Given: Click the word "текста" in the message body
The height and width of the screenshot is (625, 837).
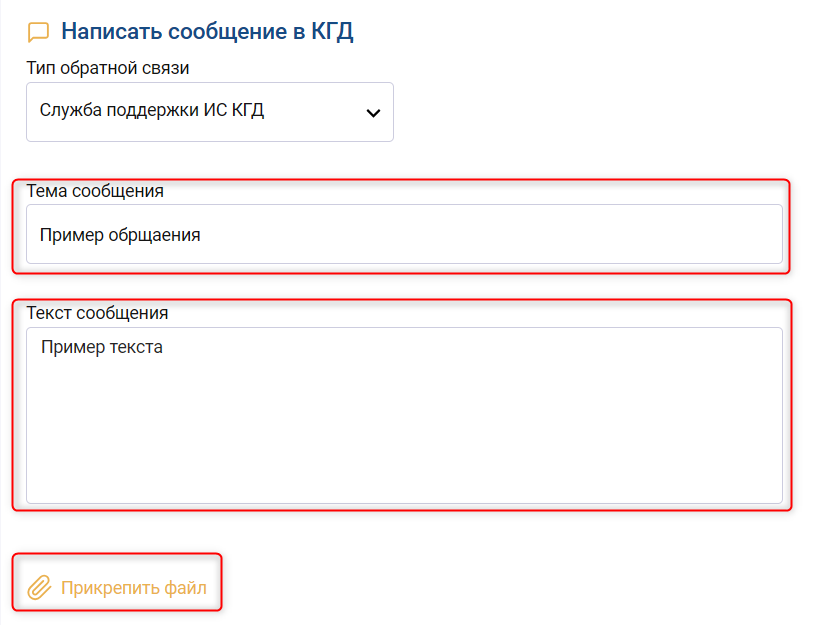Looking at the screenshot, I should point(133,348).
